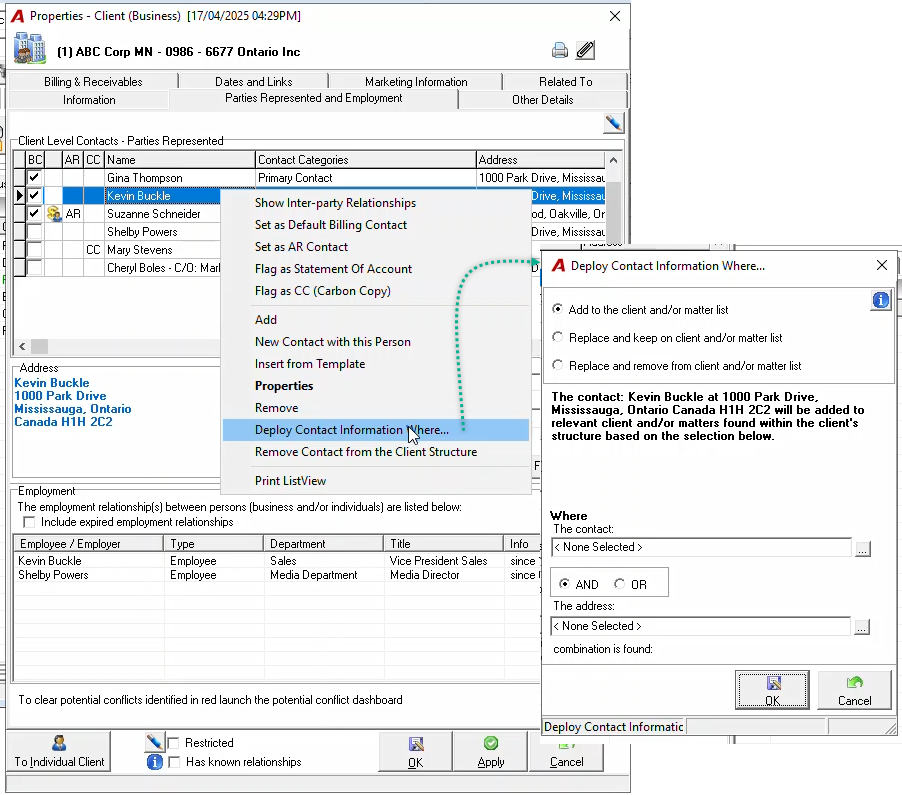Viewport: 902px width, 795px height.
Task: Click the To Individual Client button
Action: 59,751
